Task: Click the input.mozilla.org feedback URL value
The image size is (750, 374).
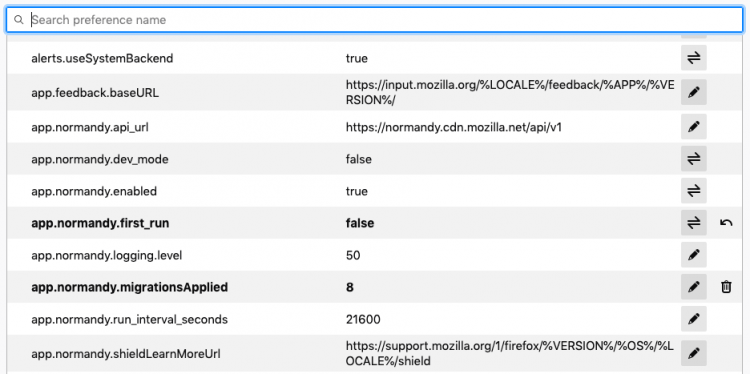Action: pyautogui.click(x=510, y=93)
